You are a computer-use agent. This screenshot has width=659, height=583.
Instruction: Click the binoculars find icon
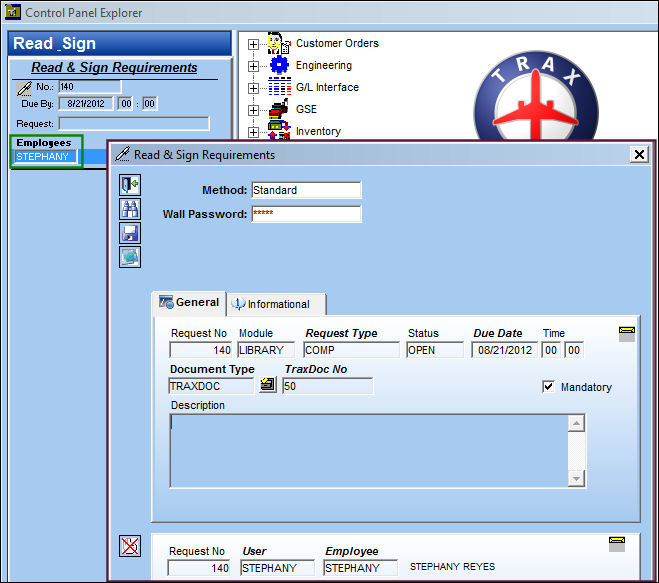click(130, 209)
